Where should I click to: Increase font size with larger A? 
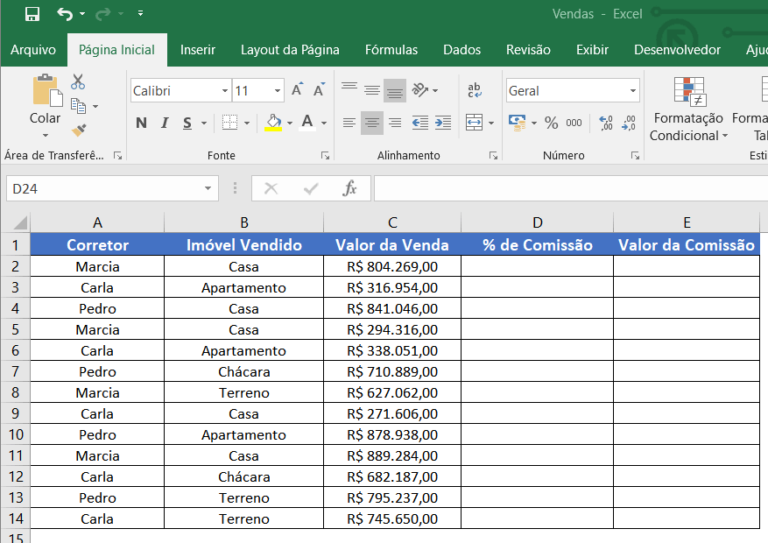297,90
